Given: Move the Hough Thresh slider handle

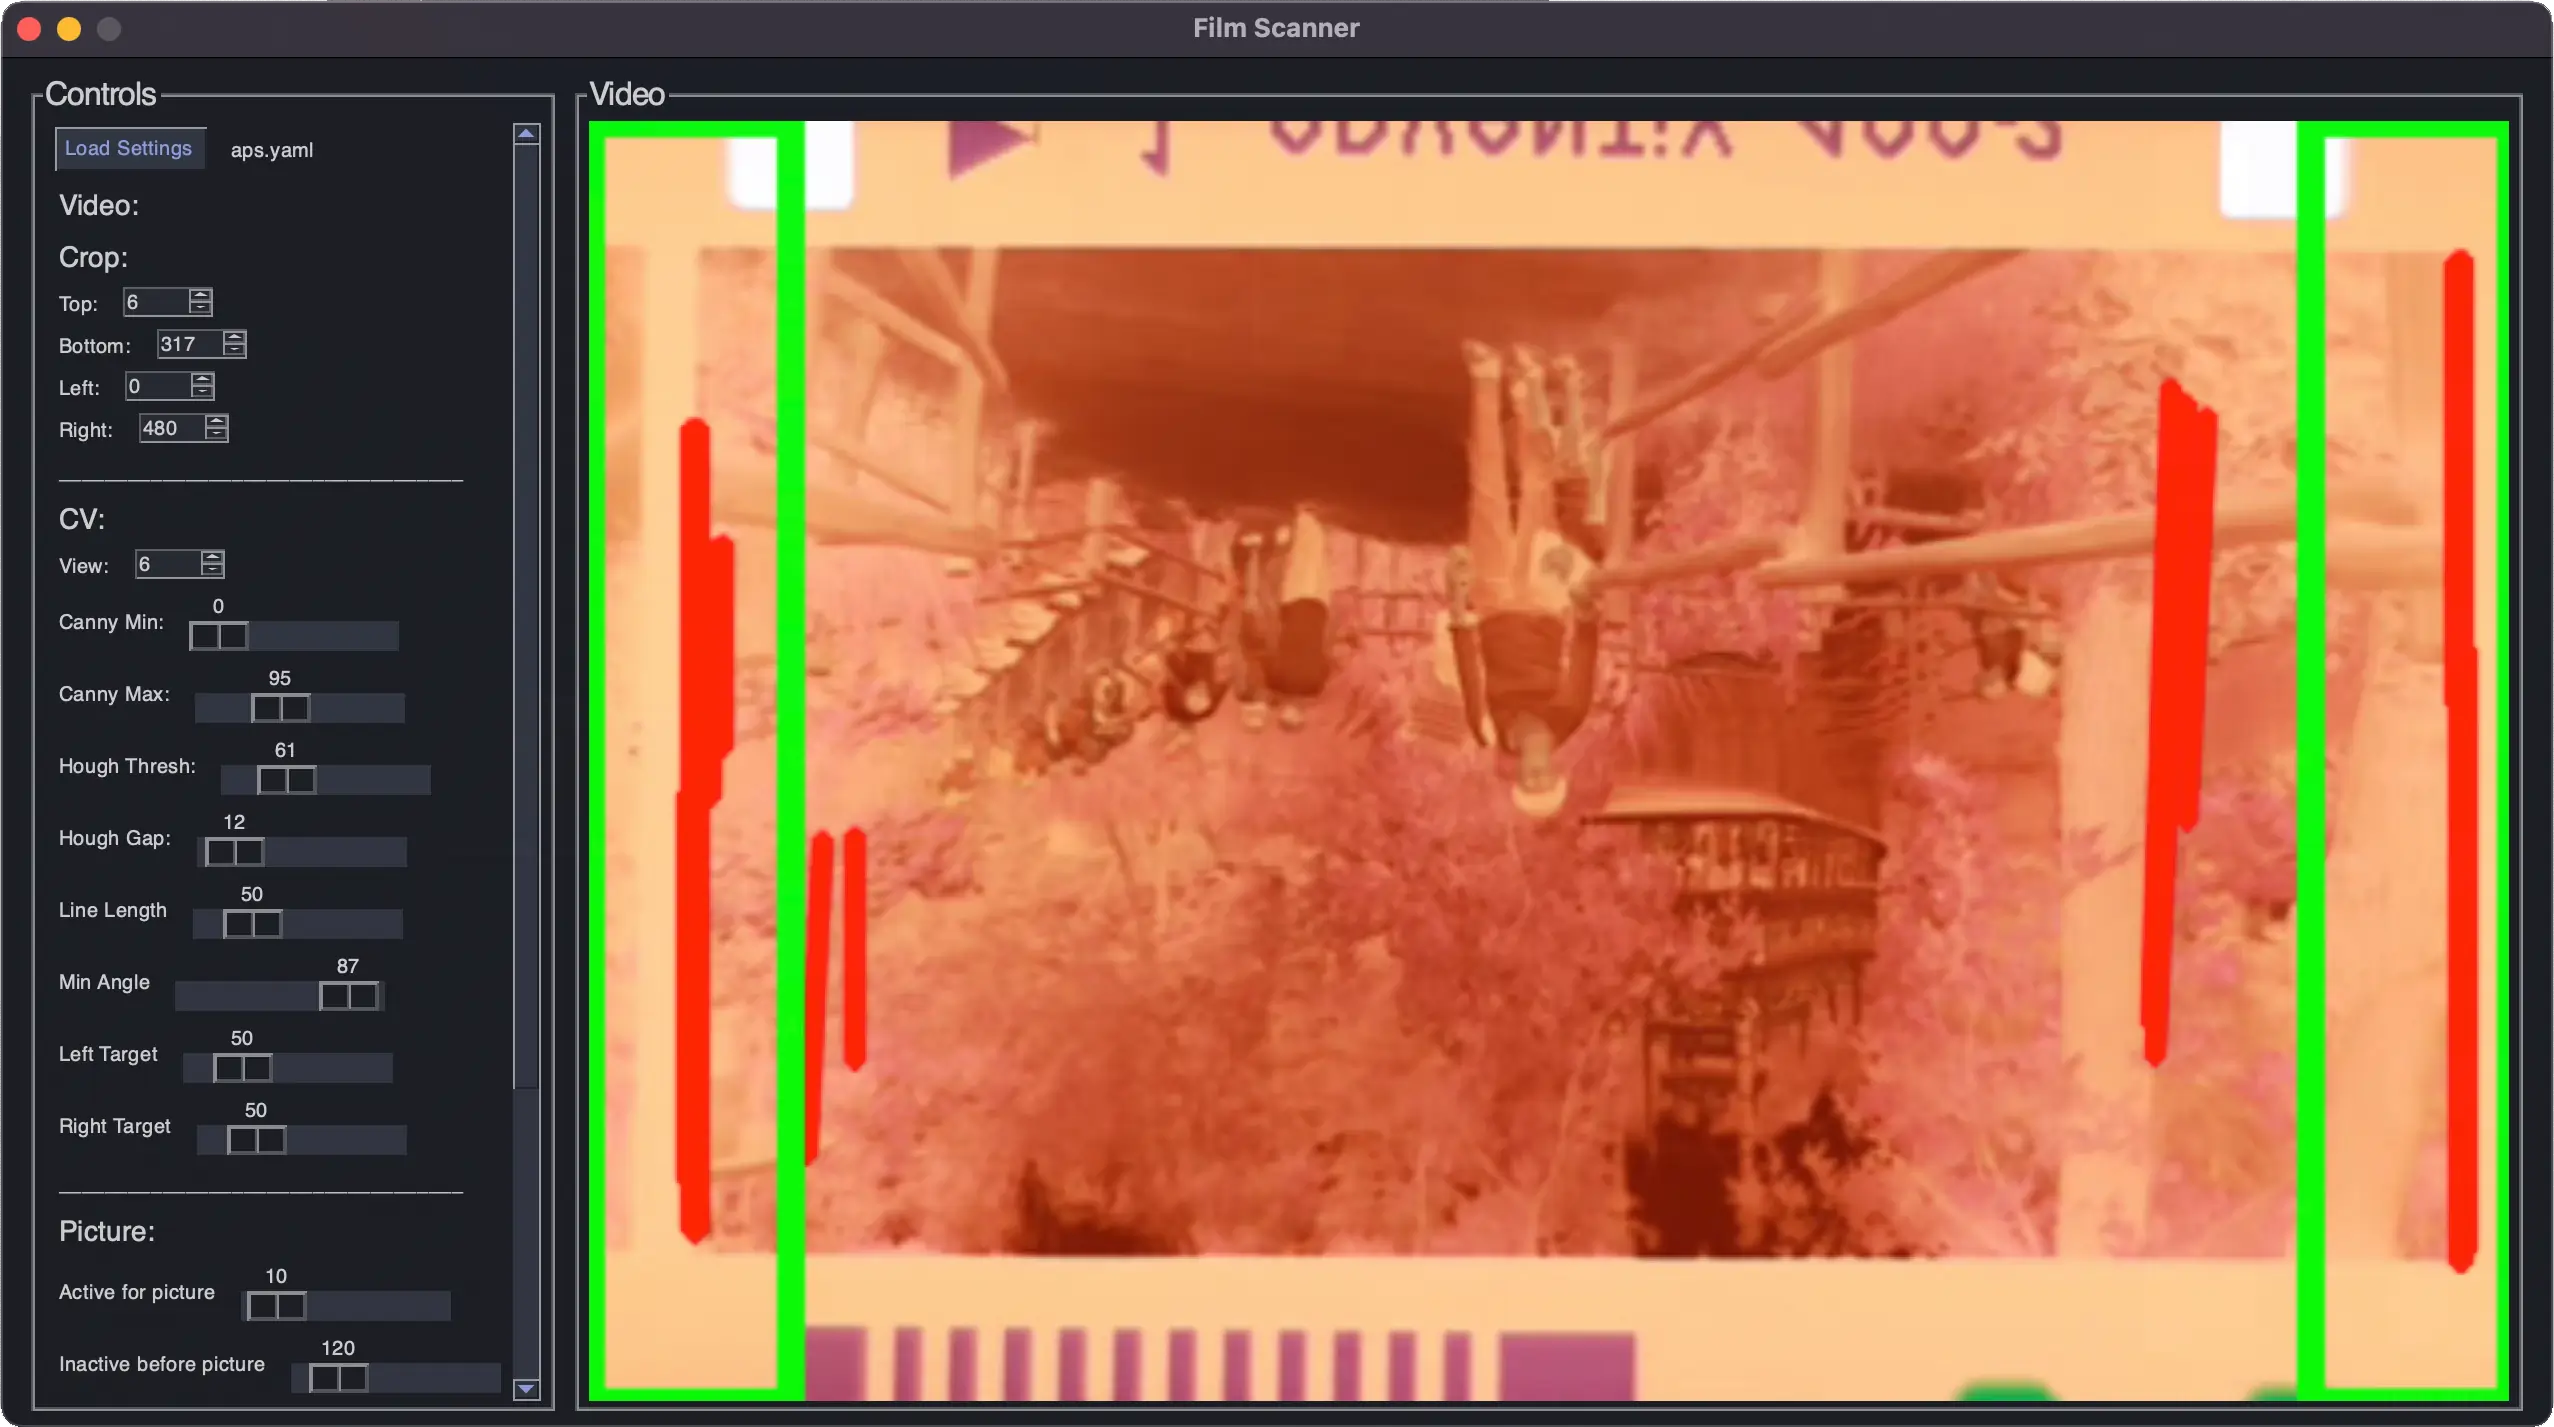Looking at the screenshot, I should point(290,779).
